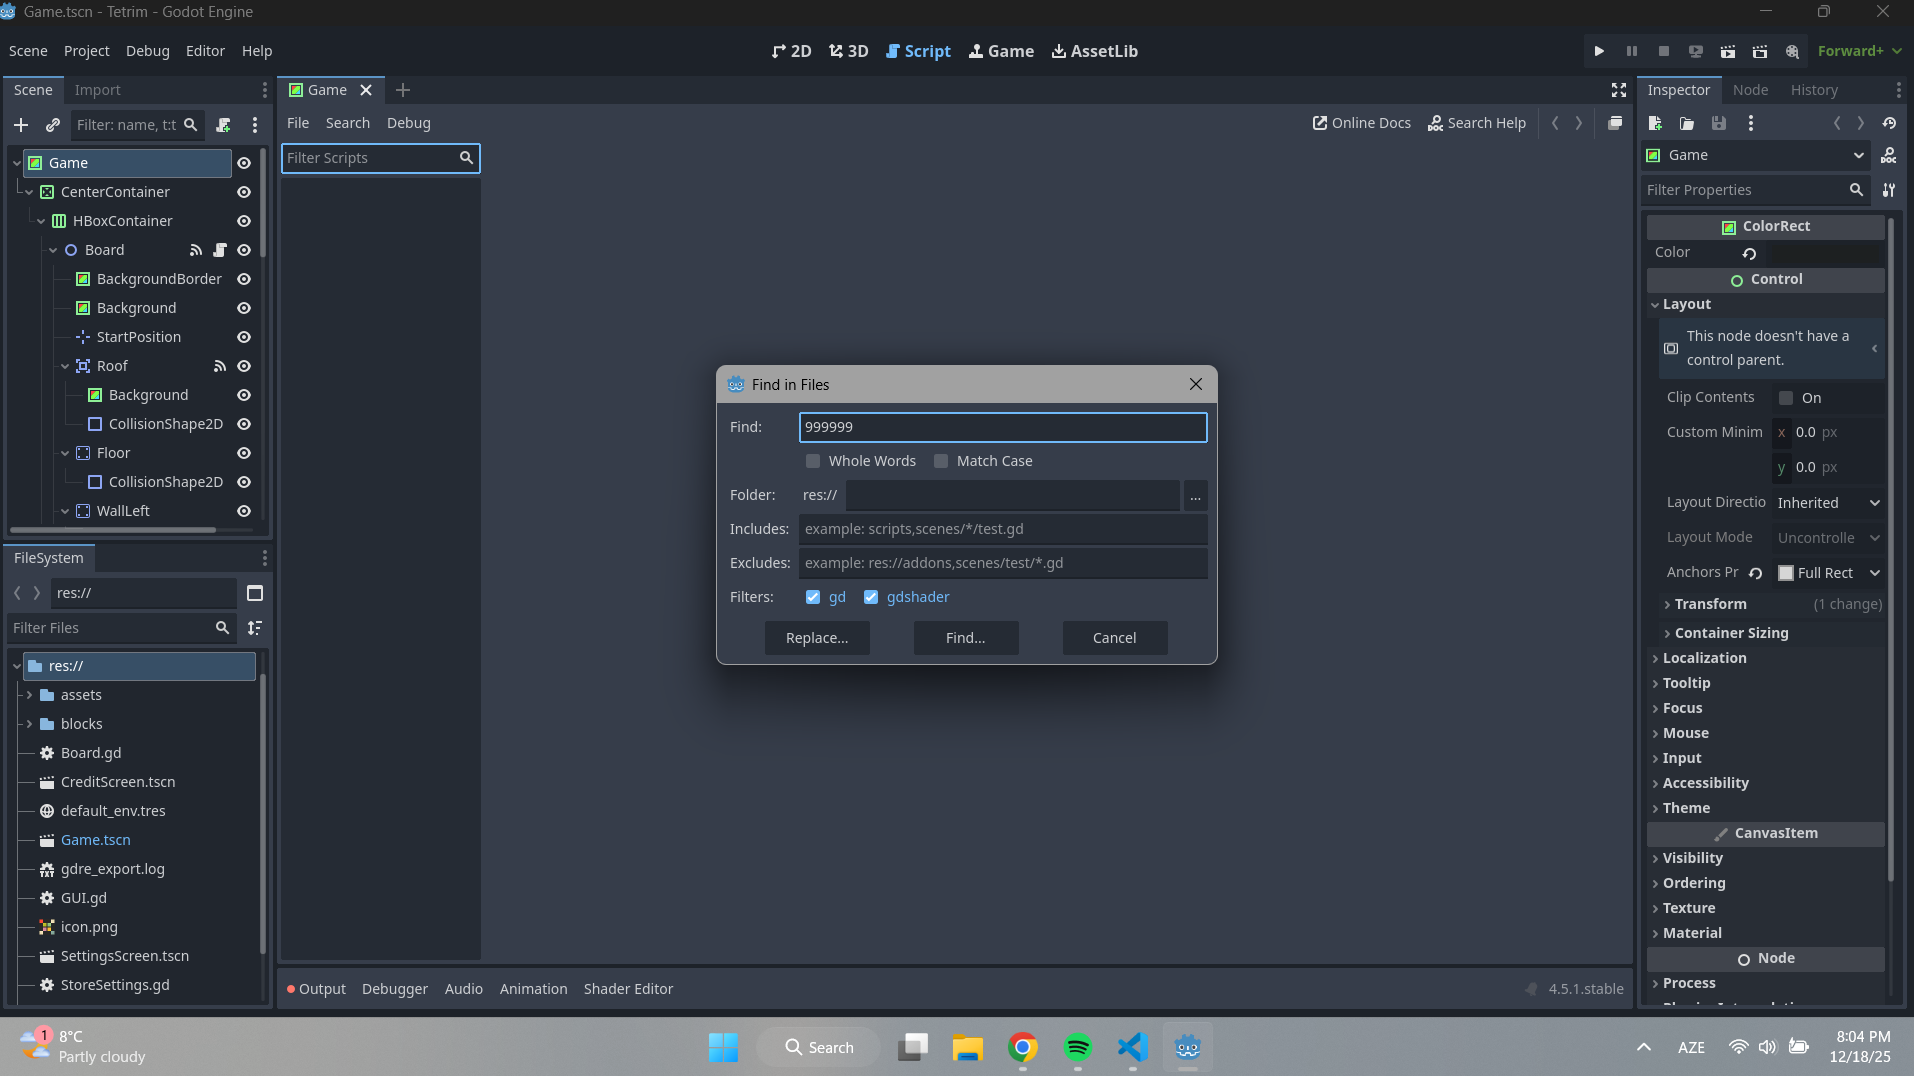
Task: Click the Run Project play icon
Action: pyautogui.click(x=1599, y=51)
